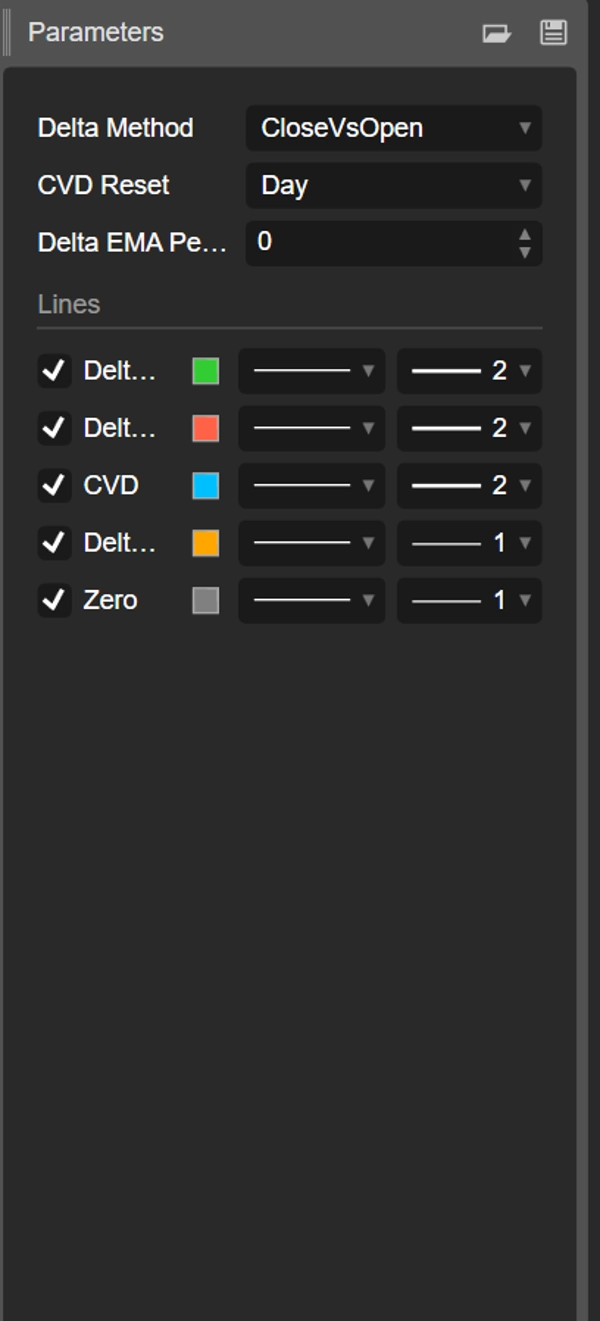This screenshot has width=600, height=1321.
Task: Open a saved parameters preset via folder icon
Action: point(497,31)
